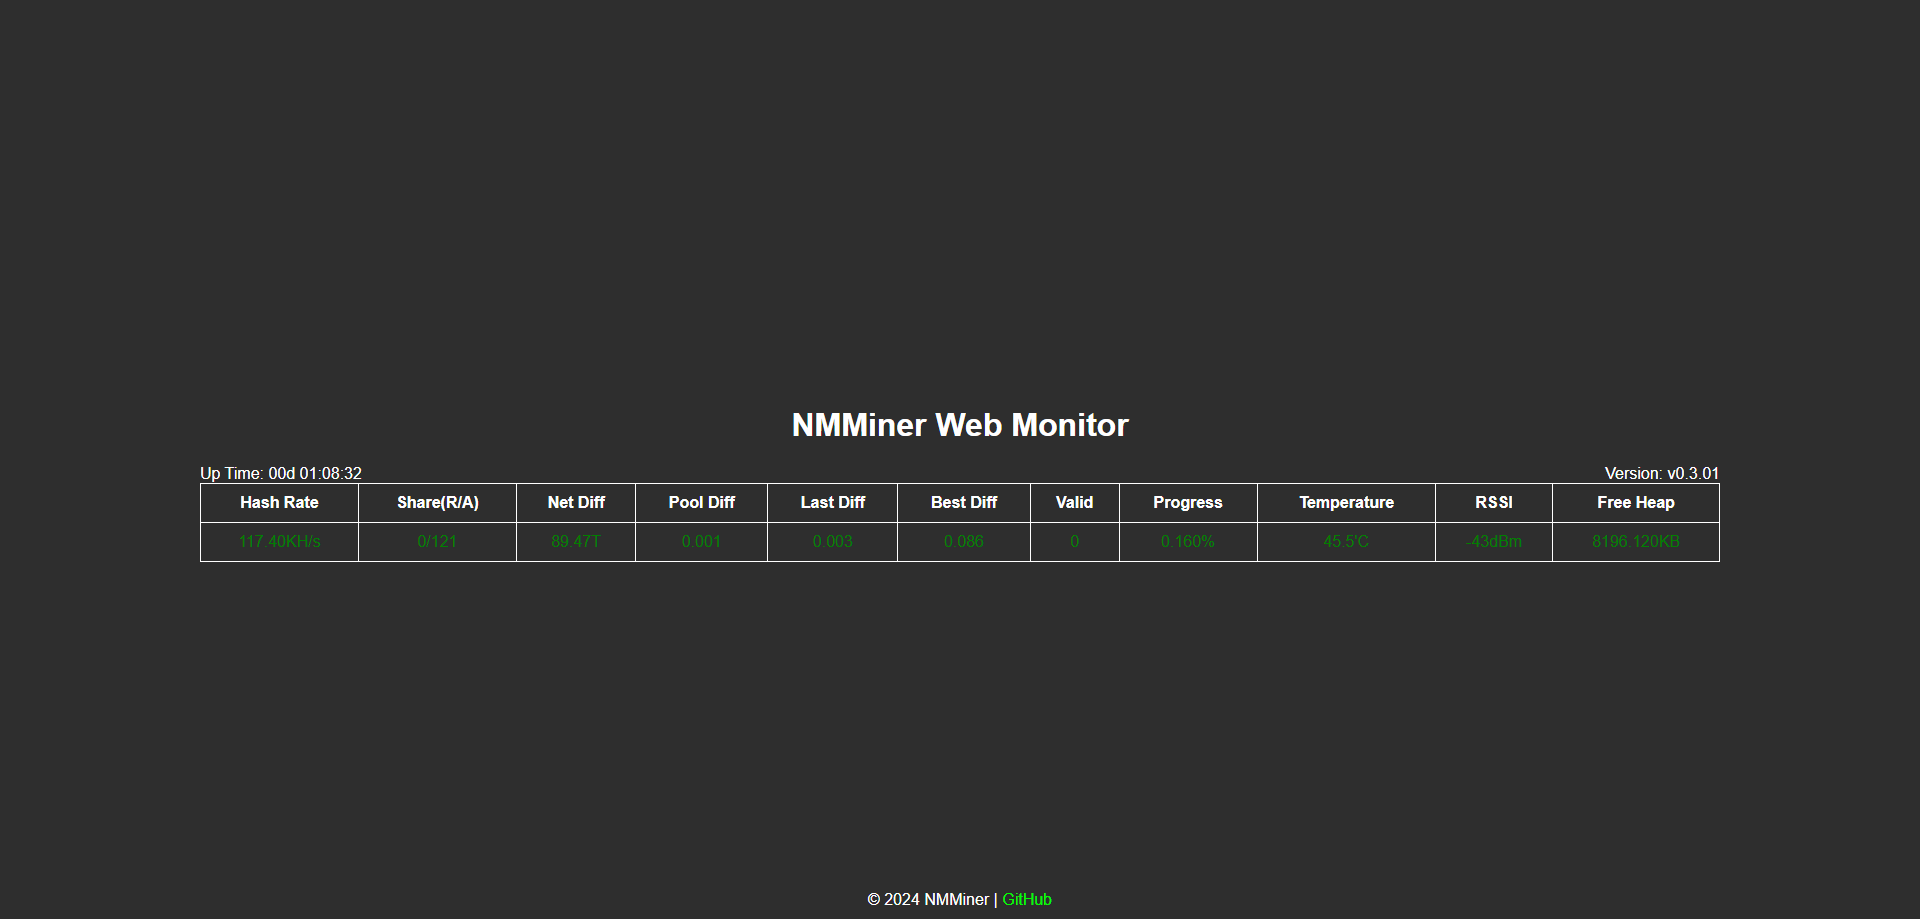Select the Valid column header
Image resolution: width=1920 pixels, height=919 pixels.
click(1075, 502)
